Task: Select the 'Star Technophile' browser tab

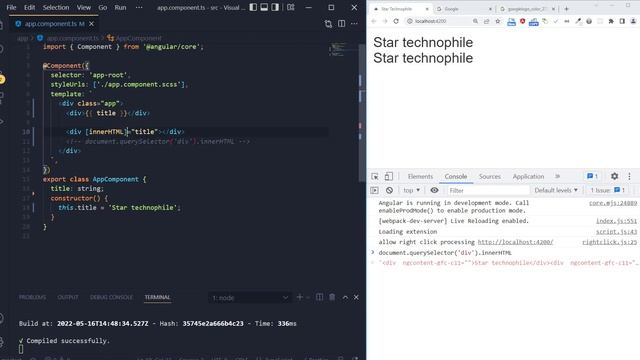Action: click(x=401, y=9)
